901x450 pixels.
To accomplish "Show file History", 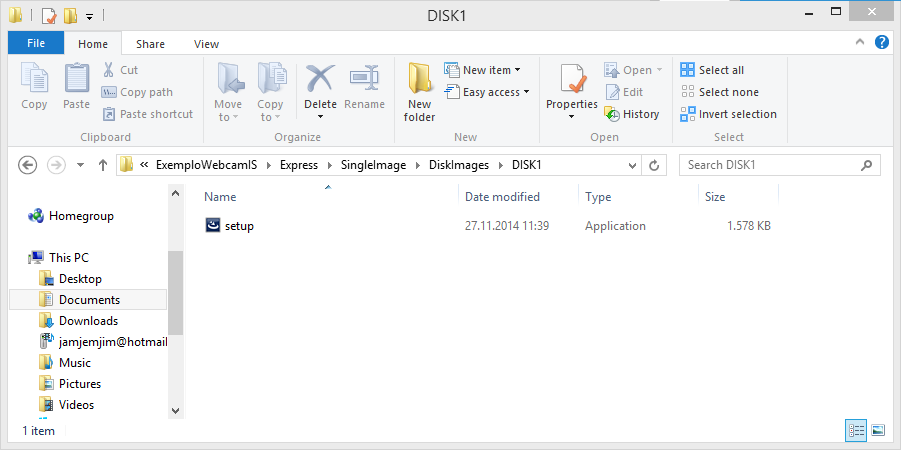I will pyautogui.click(x=632, y=114).
